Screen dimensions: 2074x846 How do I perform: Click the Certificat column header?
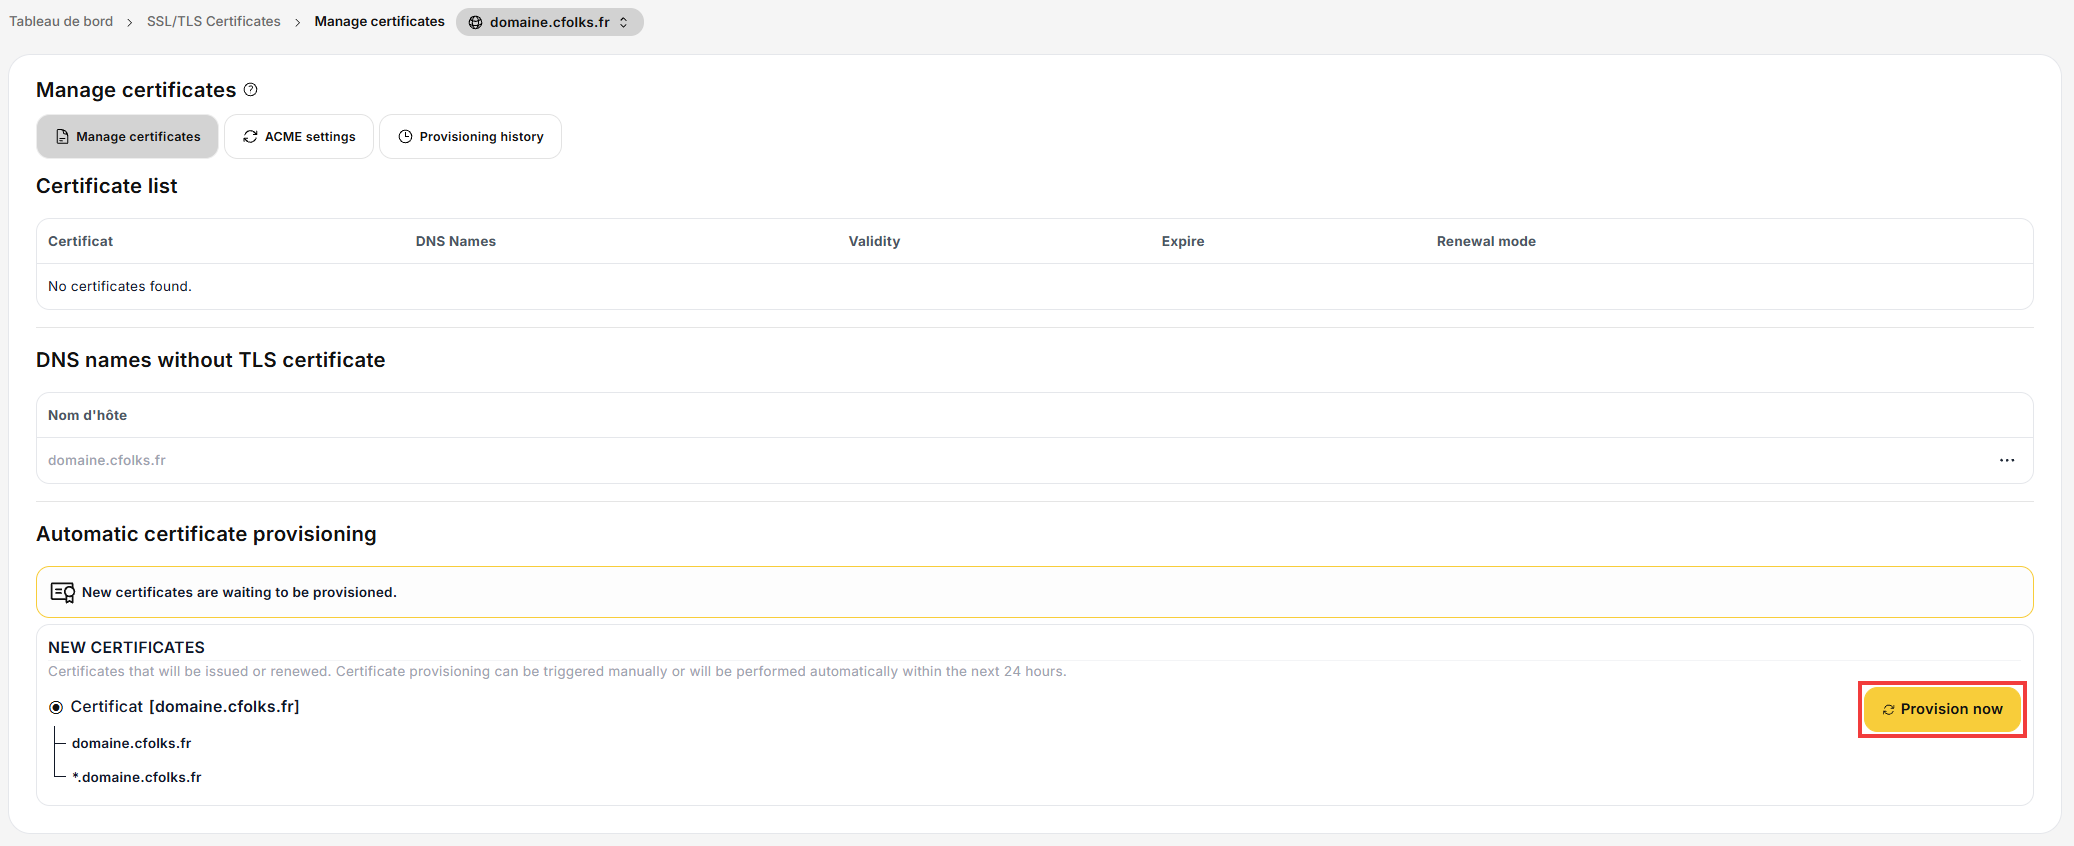pos(80,241)
